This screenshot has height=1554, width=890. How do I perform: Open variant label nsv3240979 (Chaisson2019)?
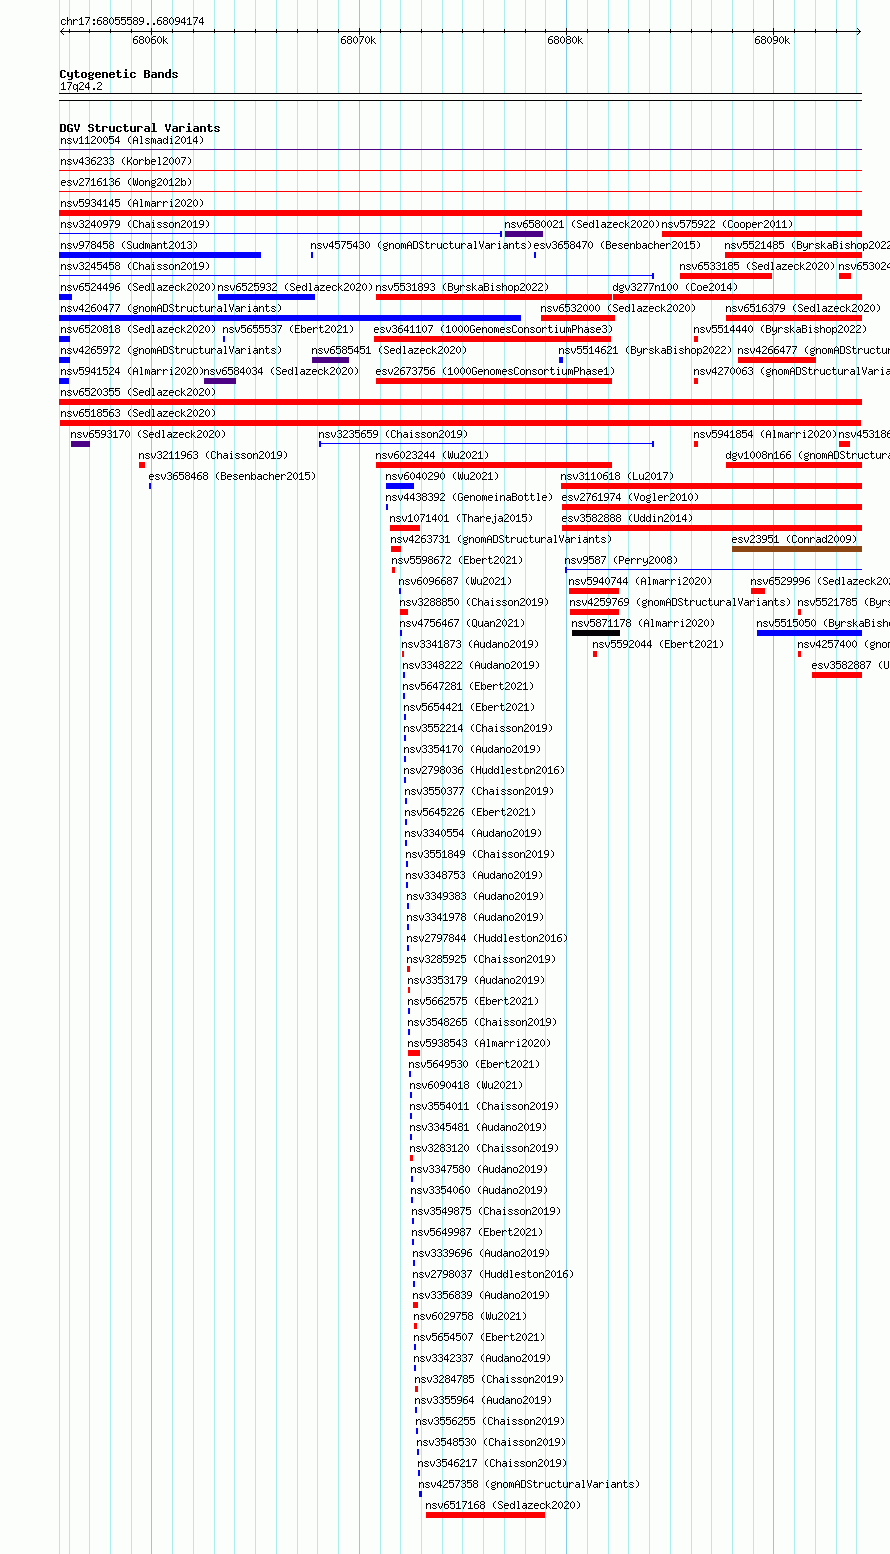[x=135, y=224]
